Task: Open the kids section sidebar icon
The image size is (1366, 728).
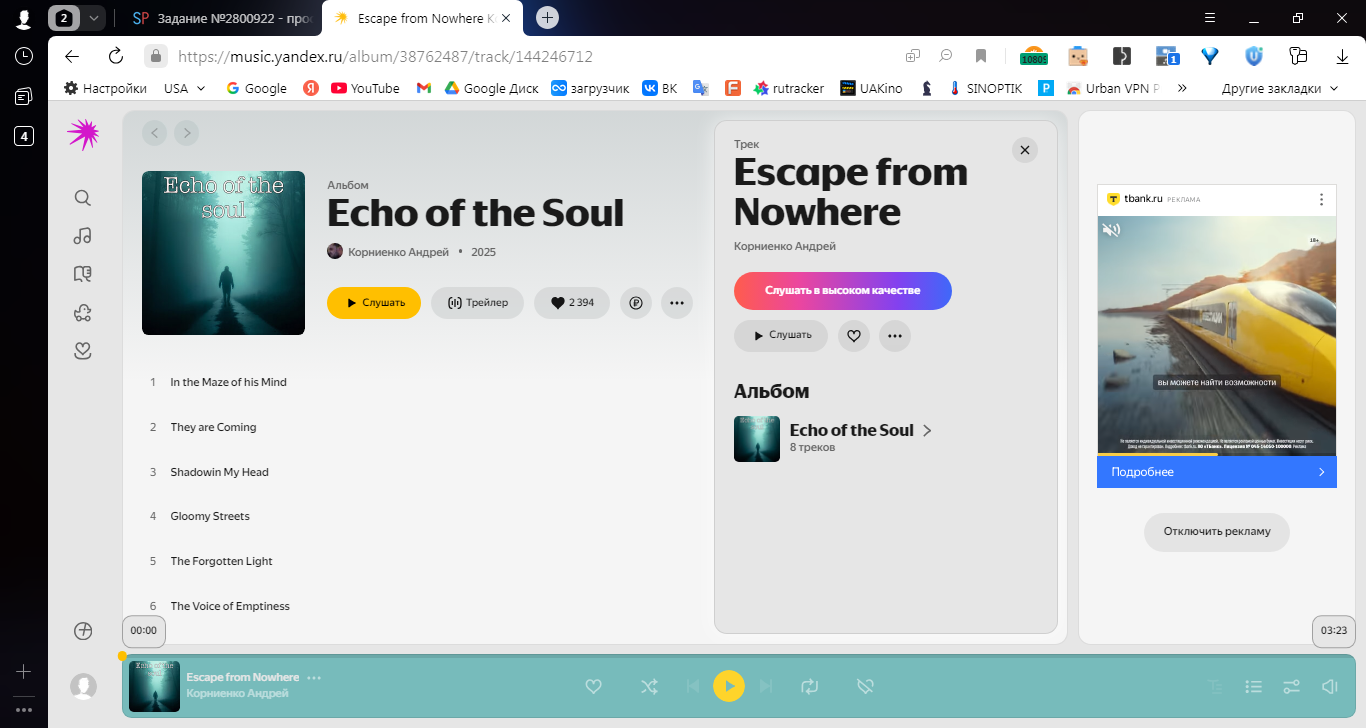Action: click(x=83, y=313)
